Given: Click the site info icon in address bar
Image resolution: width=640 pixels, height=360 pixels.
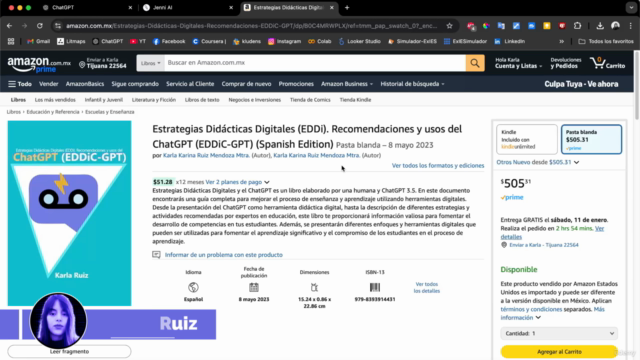Looking at the screenshot, I should [58, 26].
